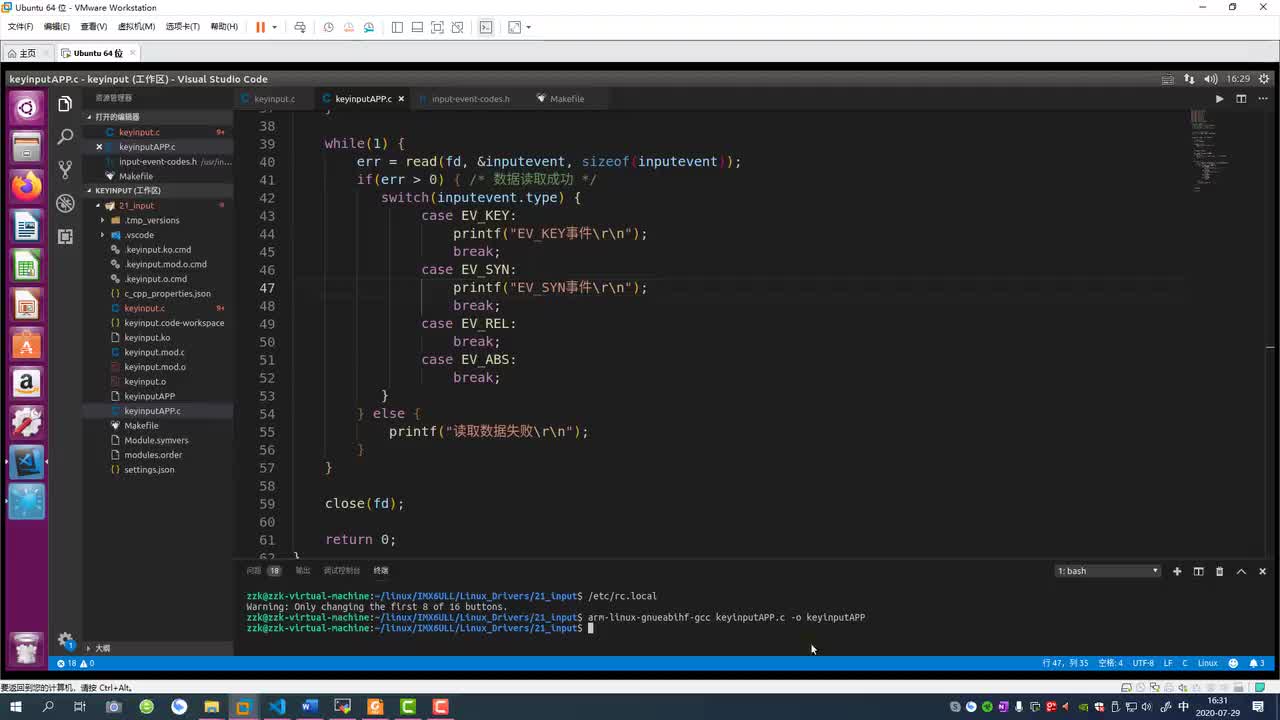This screenshot has height=720, width=1280.
Task: Collapse the 21_input folder
Action: tap(136, 205)
